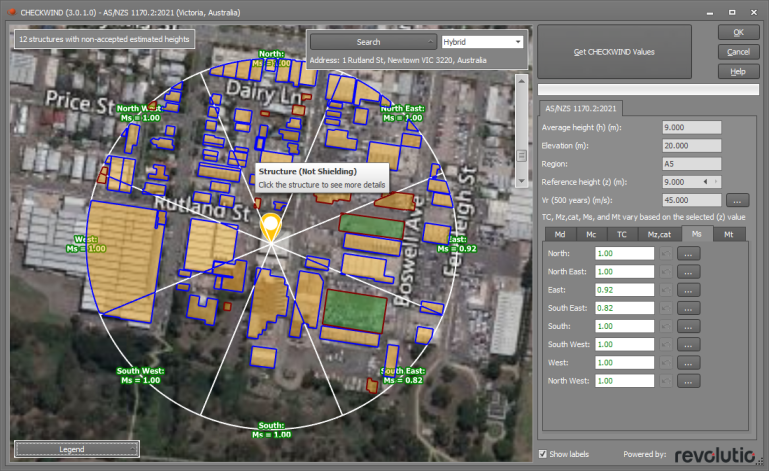Select the AS/NZS 1170.2:2021 tab
The image size is (769, 471).
tap(581, 108)
